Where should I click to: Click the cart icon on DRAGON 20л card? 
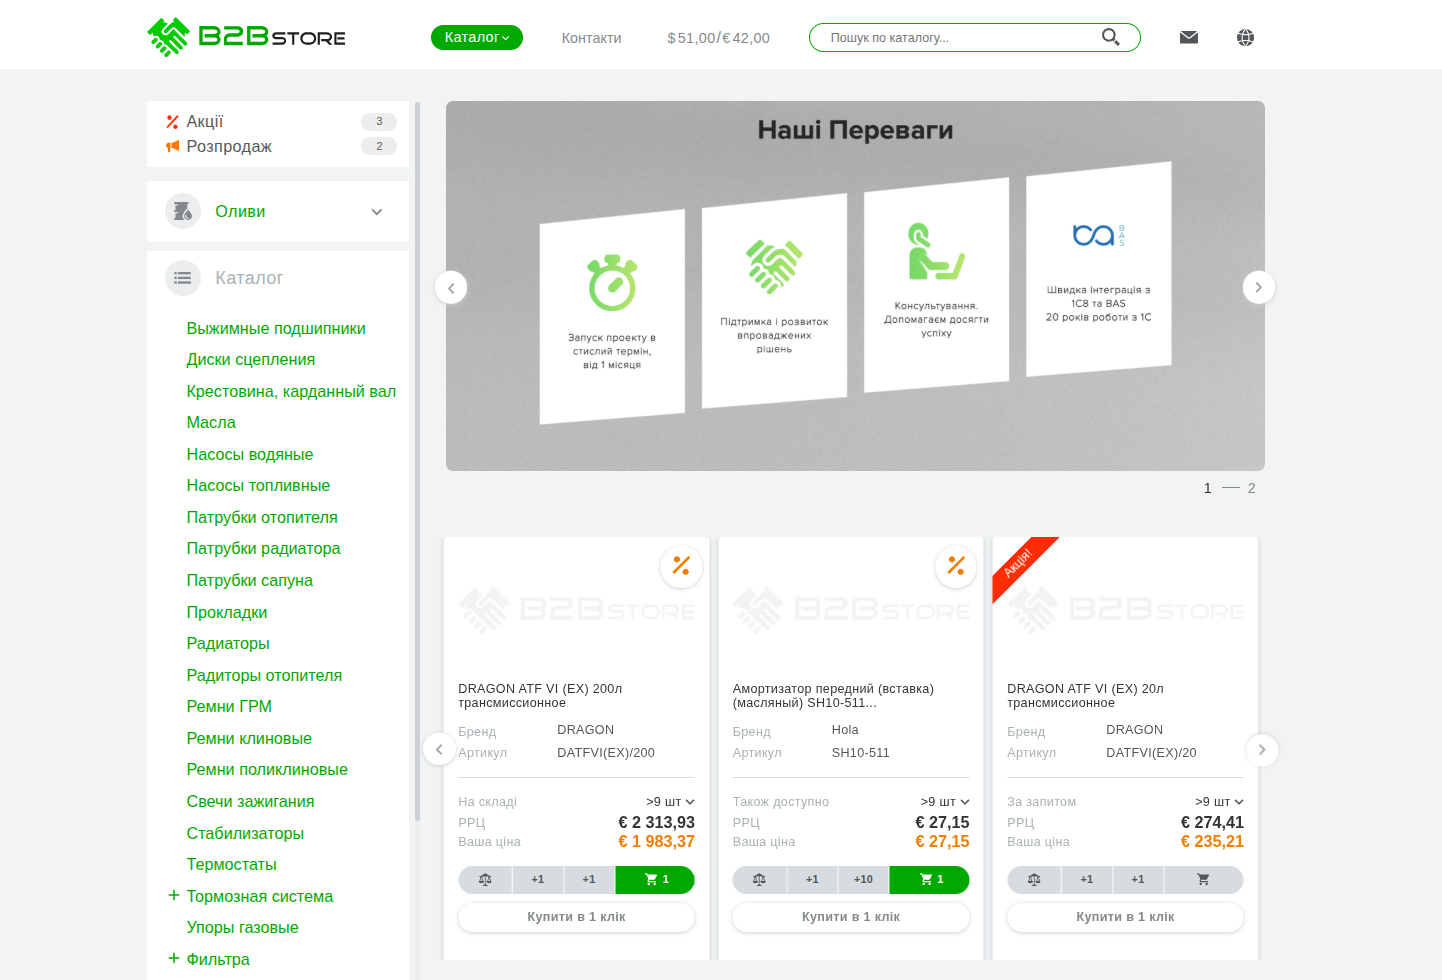(x=1203, y=880)
